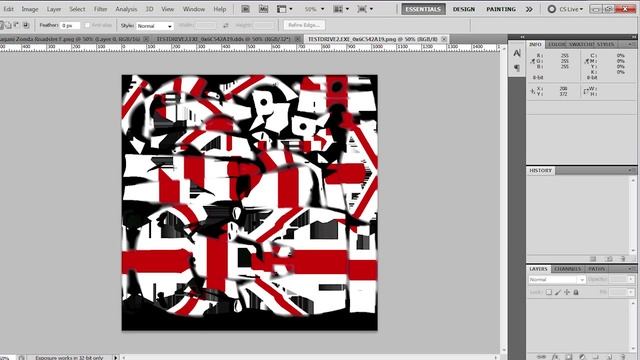Screen dimensions: 640x360
Task: Switch to the TESTDRIVE2.EXE_0x6C542A19.dds tab
Action: pyautogui.click(x=223, y=39)
